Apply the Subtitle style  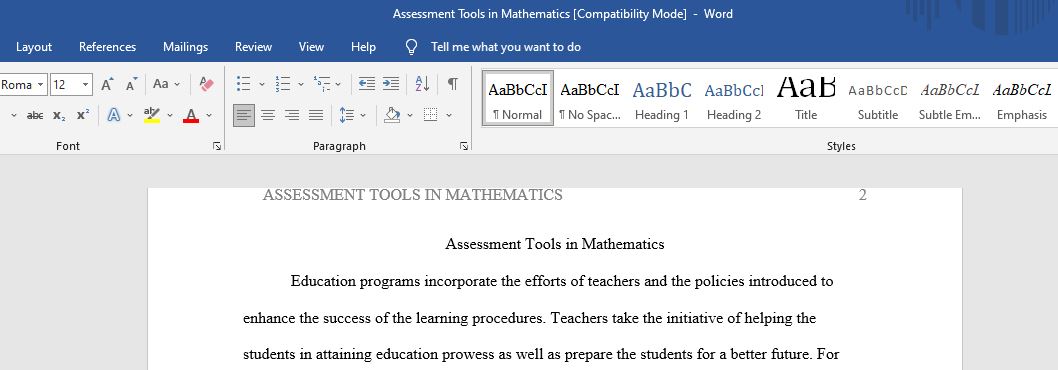pos(878,98)
